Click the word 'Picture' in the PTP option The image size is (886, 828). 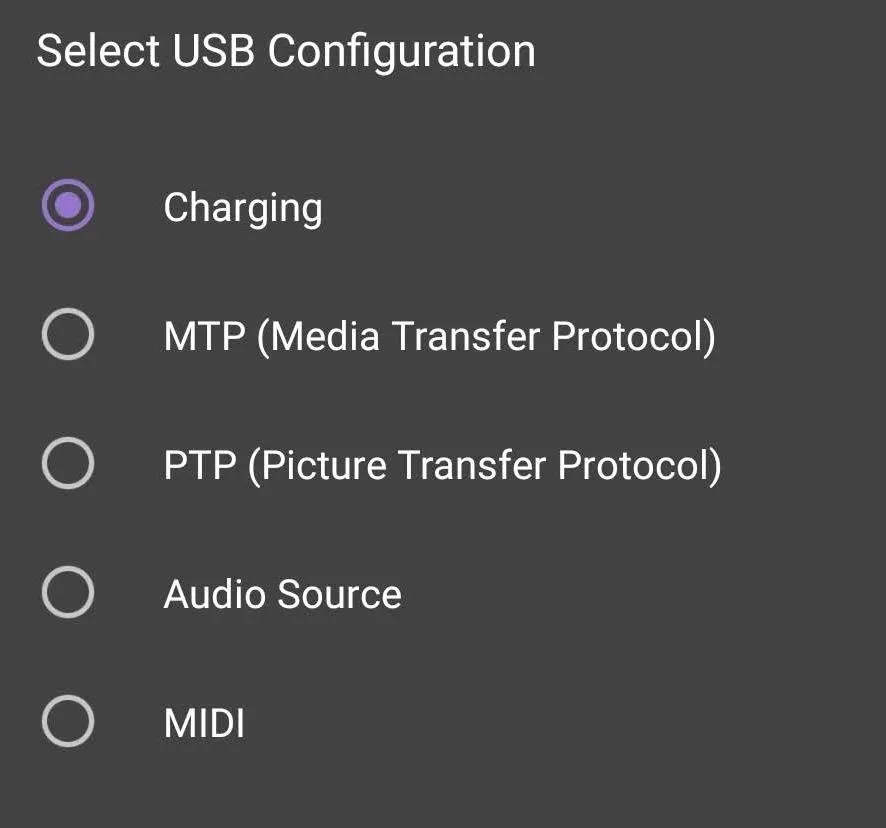tap(324, 466)
